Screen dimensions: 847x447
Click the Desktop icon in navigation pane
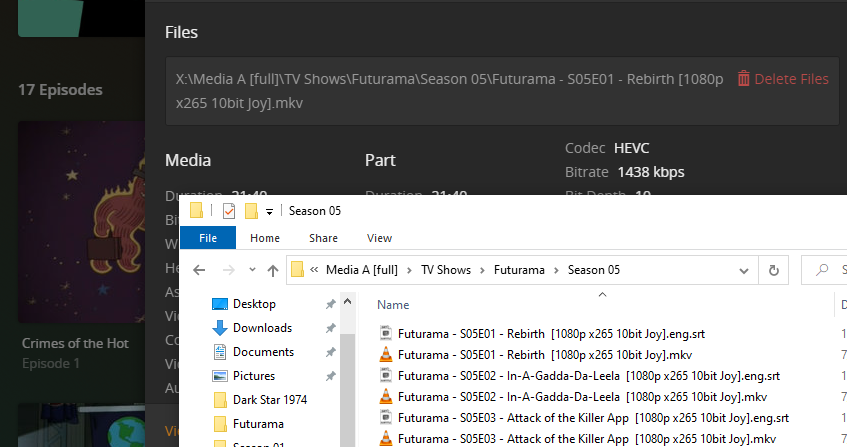coord(220,304)
